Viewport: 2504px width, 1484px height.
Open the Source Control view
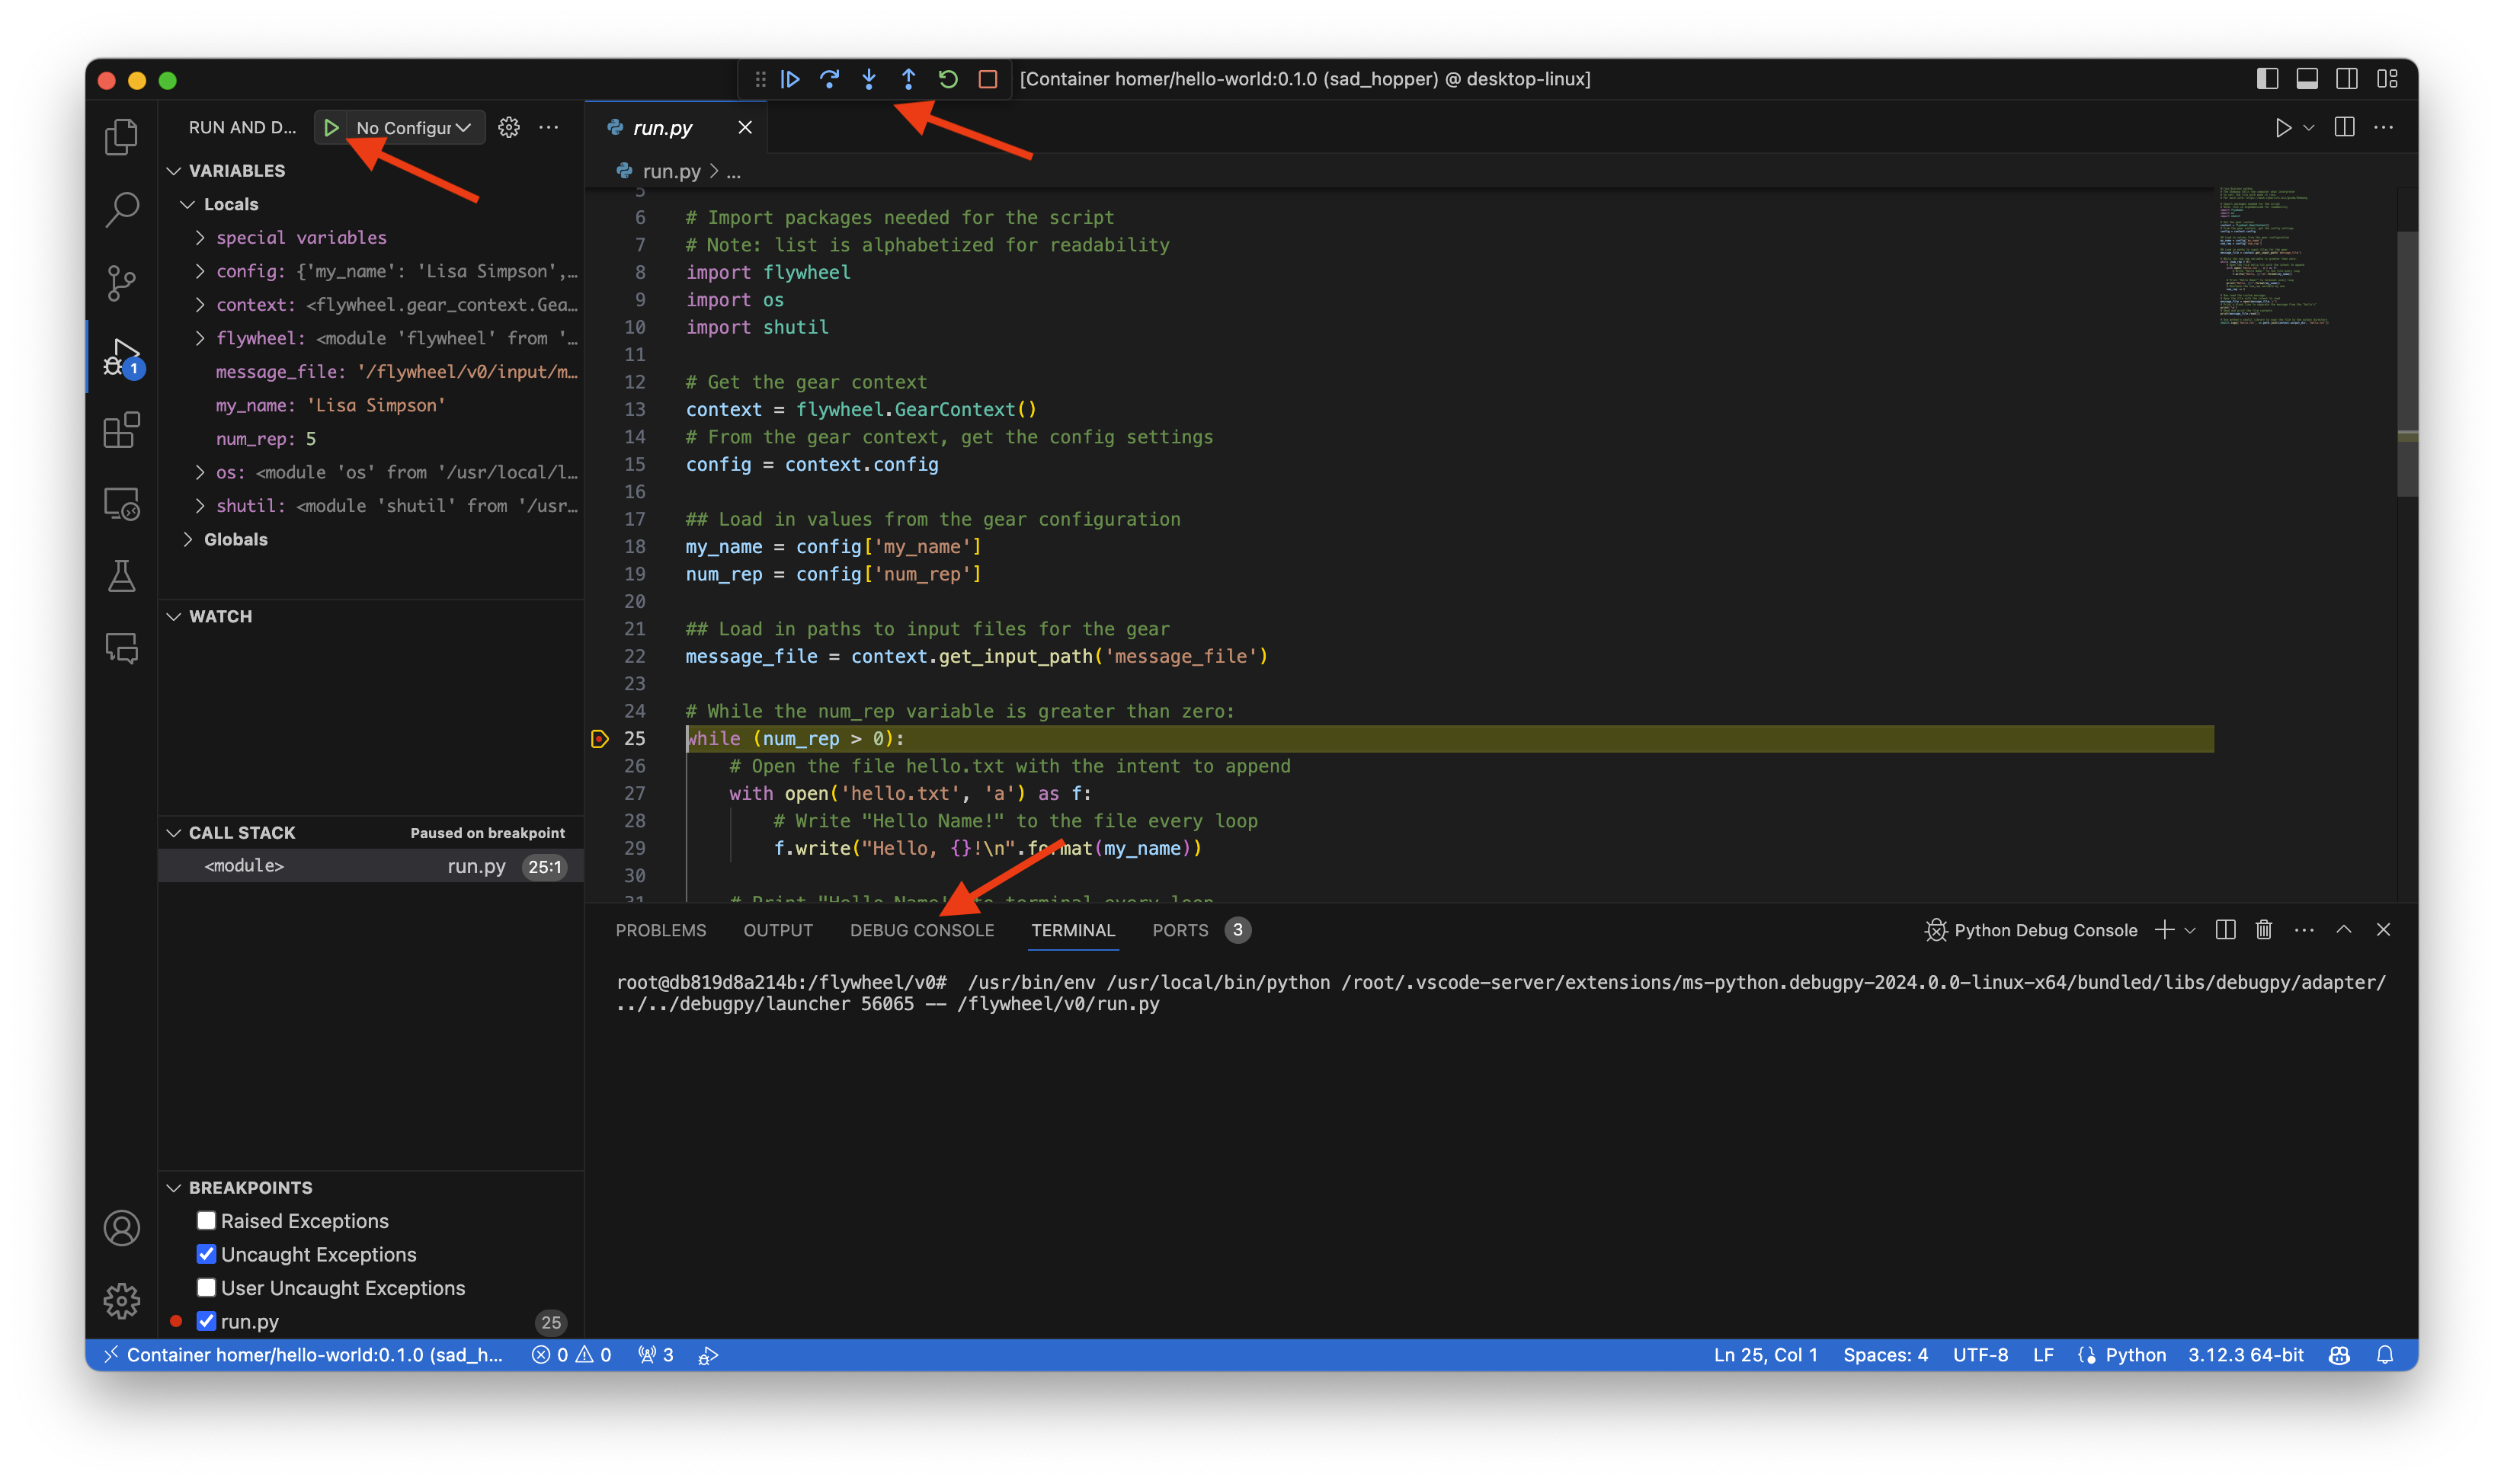point(121,283)
